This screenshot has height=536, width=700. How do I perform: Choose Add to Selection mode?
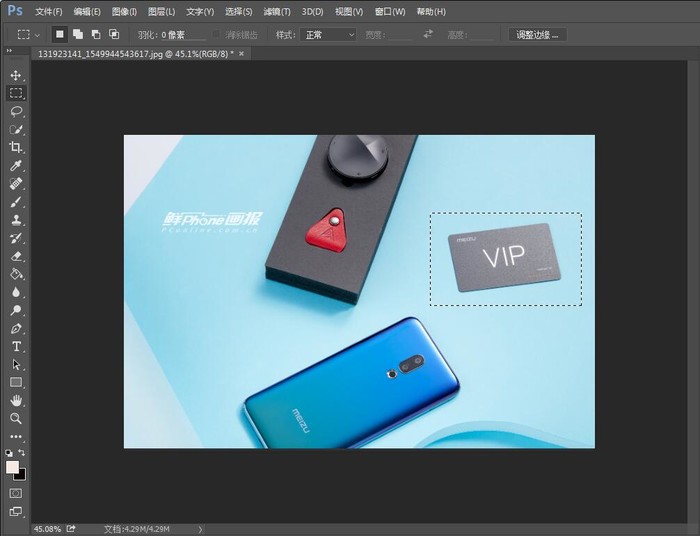(x=78, y=34)
